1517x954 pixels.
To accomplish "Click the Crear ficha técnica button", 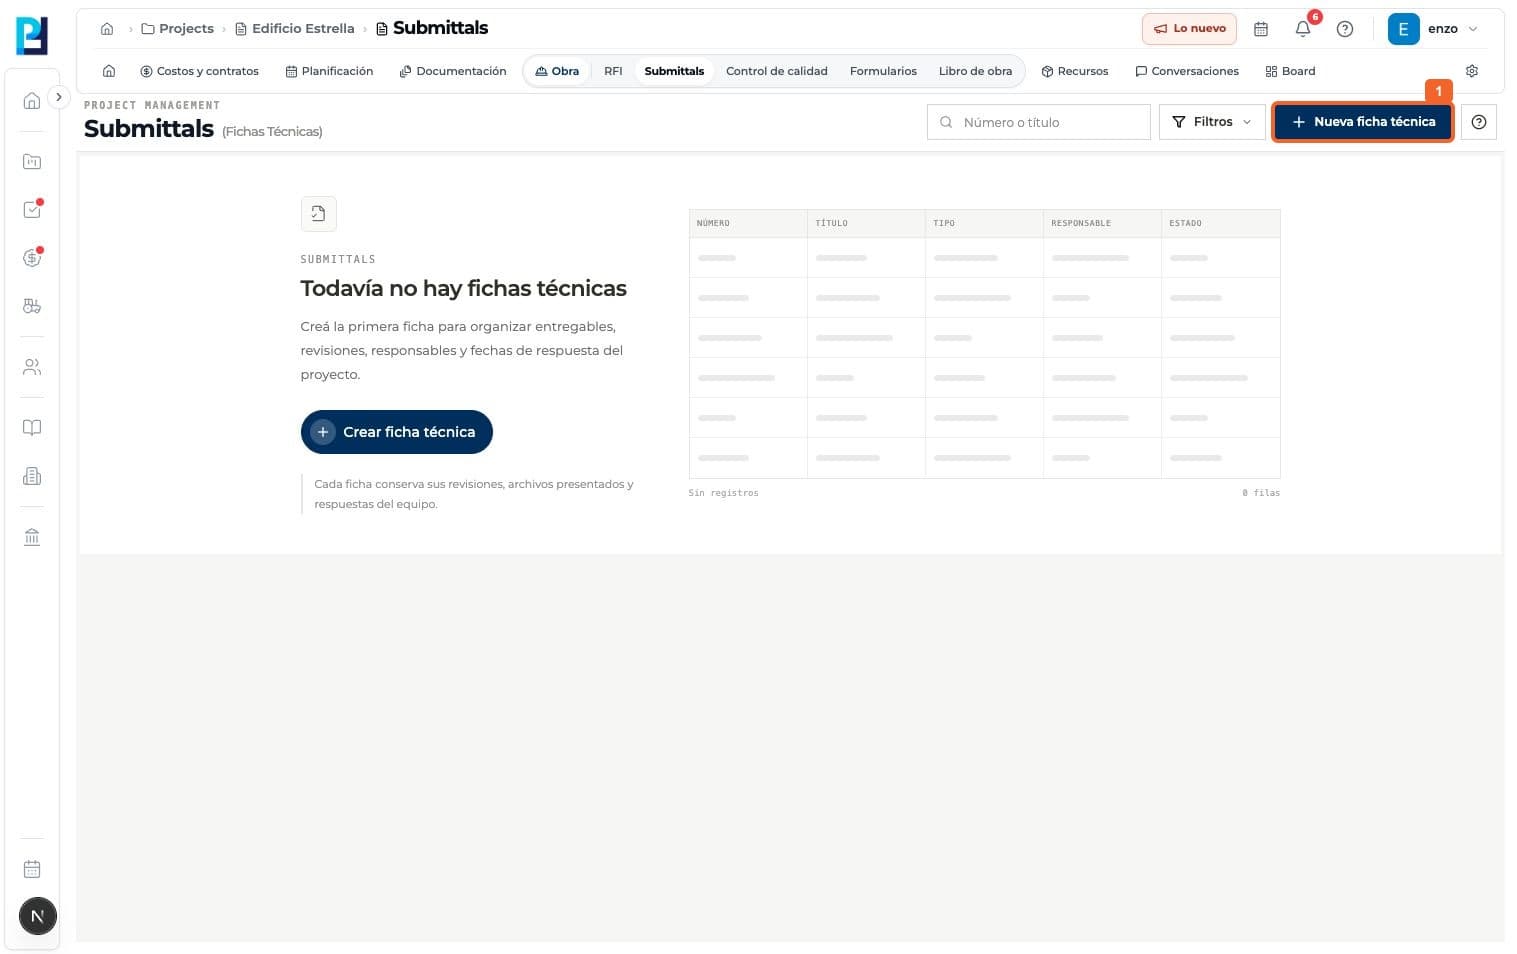I will pos(397,432).
